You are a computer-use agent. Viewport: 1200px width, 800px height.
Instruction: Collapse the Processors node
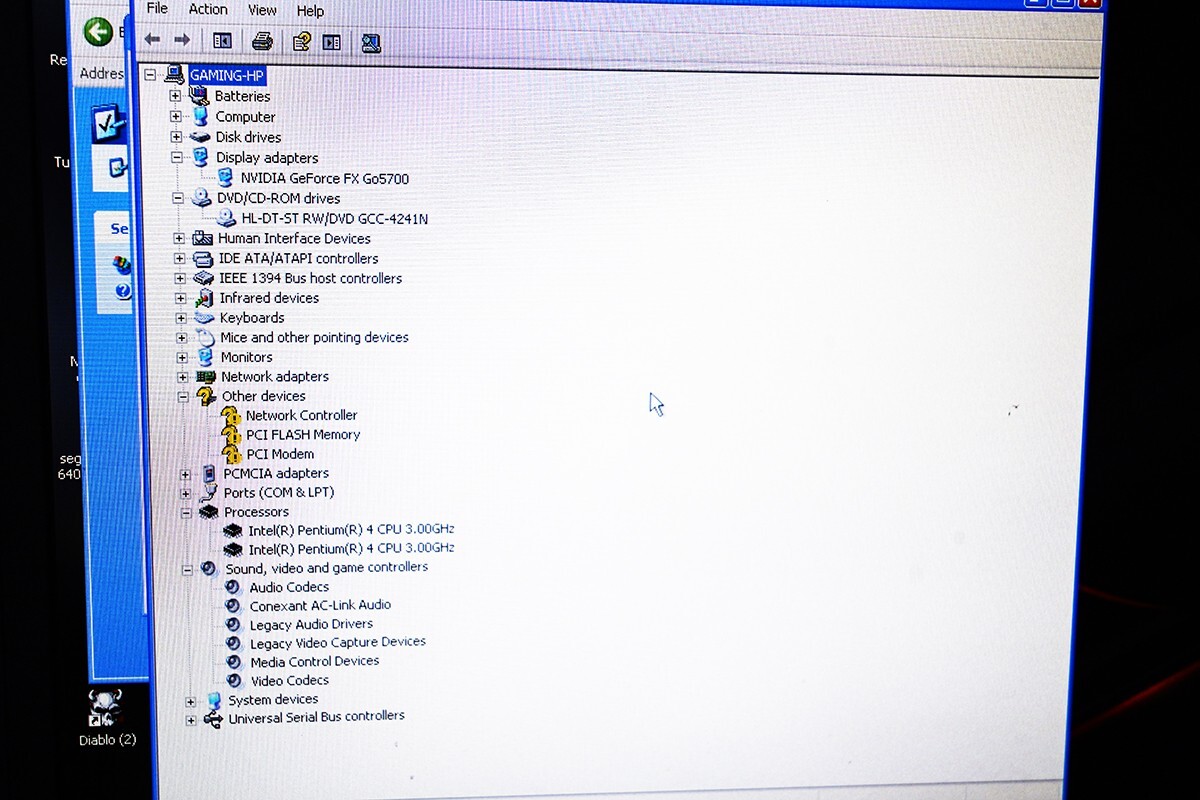(186, 512)
